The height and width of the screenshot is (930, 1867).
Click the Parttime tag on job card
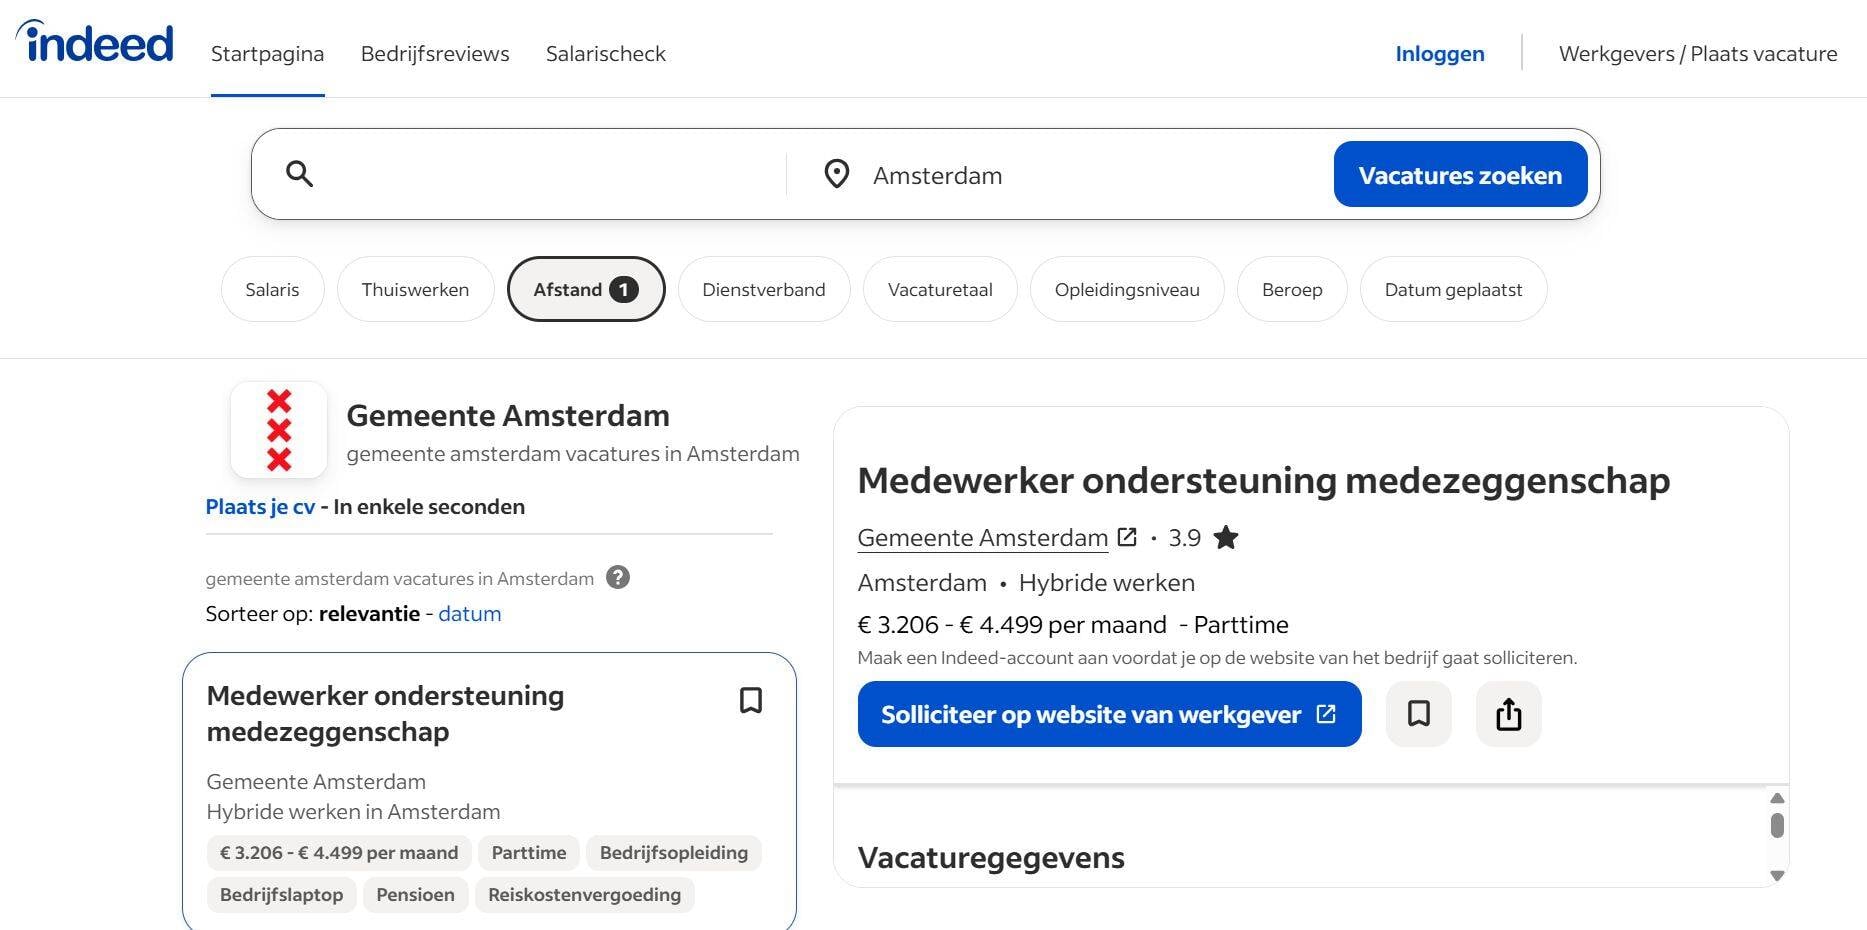click(529, 853)
